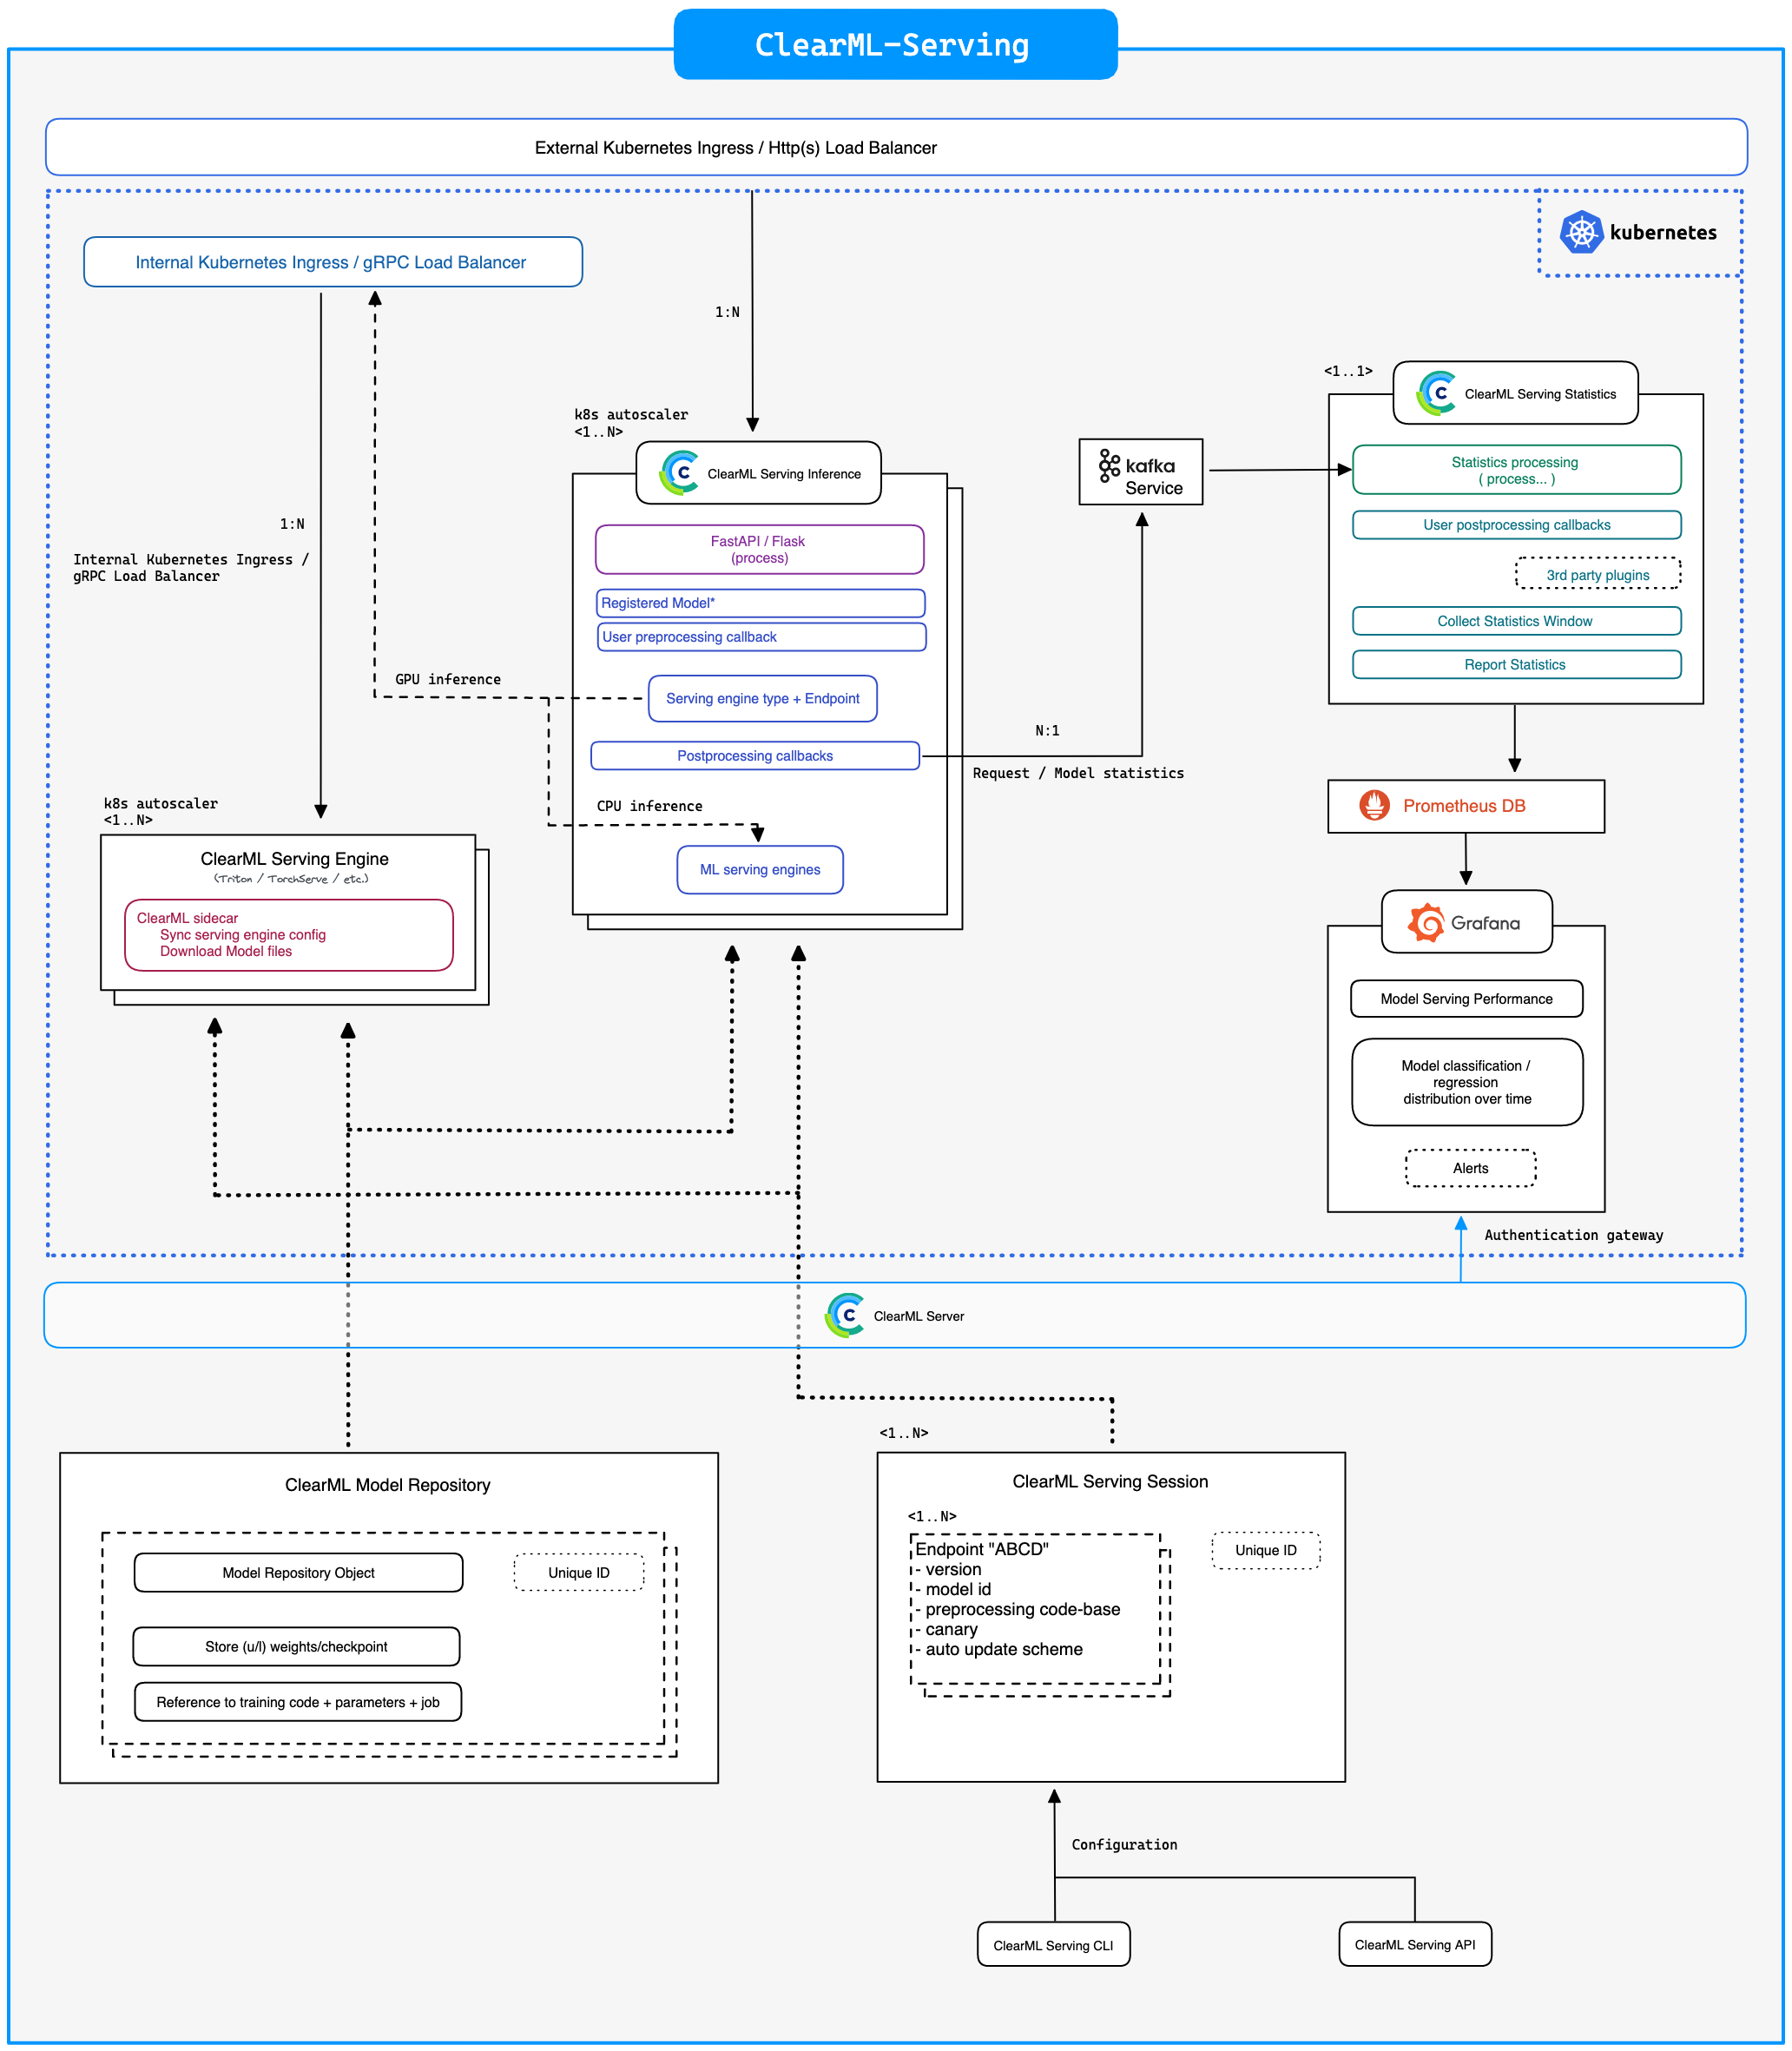This screenshot has width=1792, height=2051.
Task: Click ClearML logo on Serving Statistics label
Action: 1437,393
